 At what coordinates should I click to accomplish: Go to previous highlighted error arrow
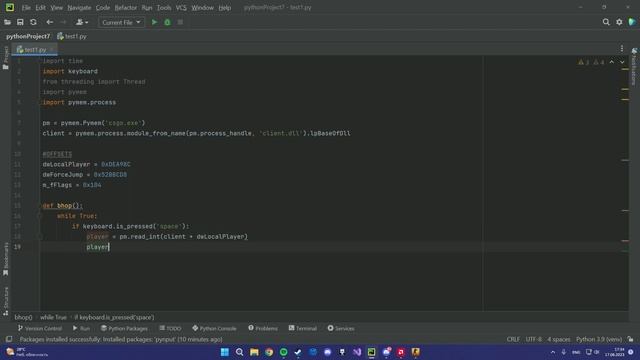click(x=611, y=62)
